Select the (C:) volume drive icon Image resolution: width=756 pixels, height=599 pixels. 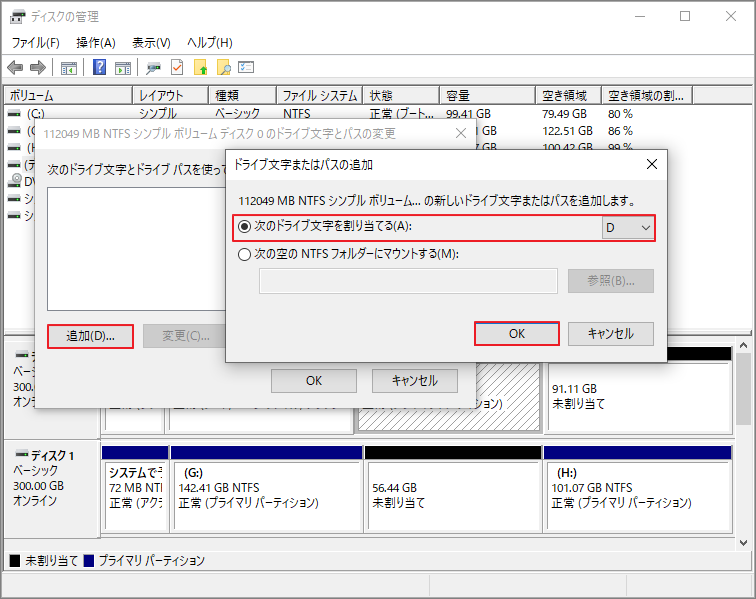[14, 114]
